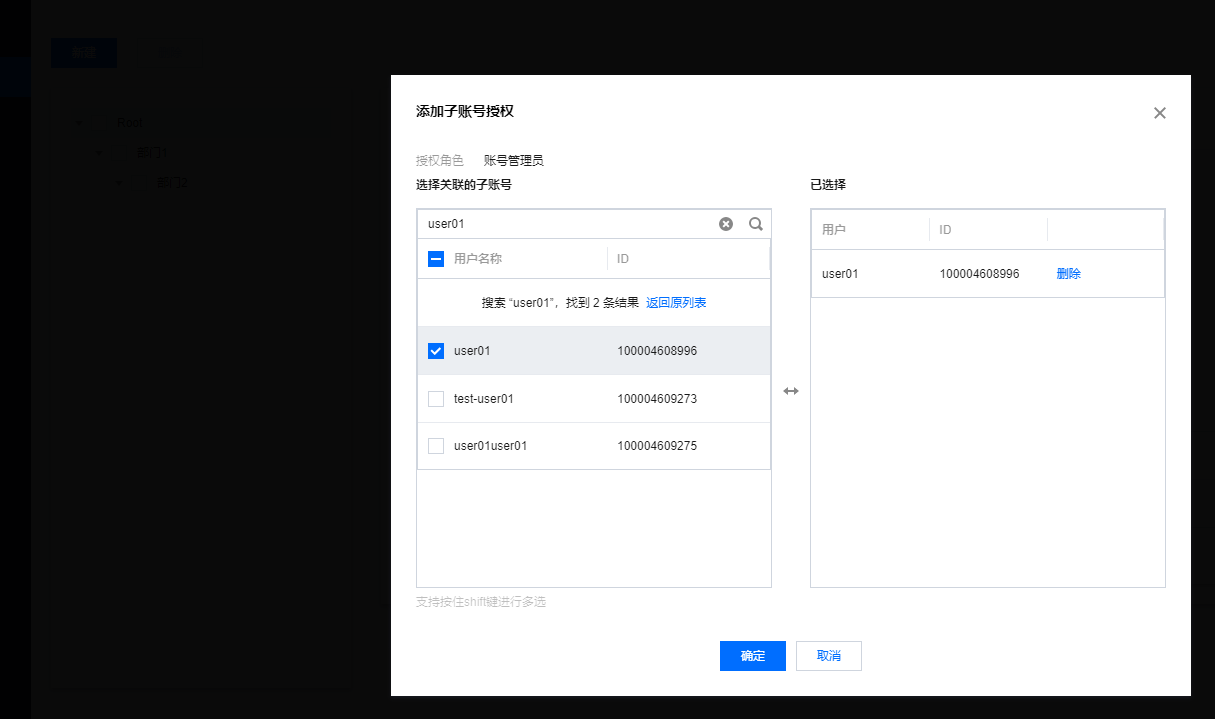Tick the user01user01 checkbox
This screenshot has height=719, width=1215.
pos(436,446)
